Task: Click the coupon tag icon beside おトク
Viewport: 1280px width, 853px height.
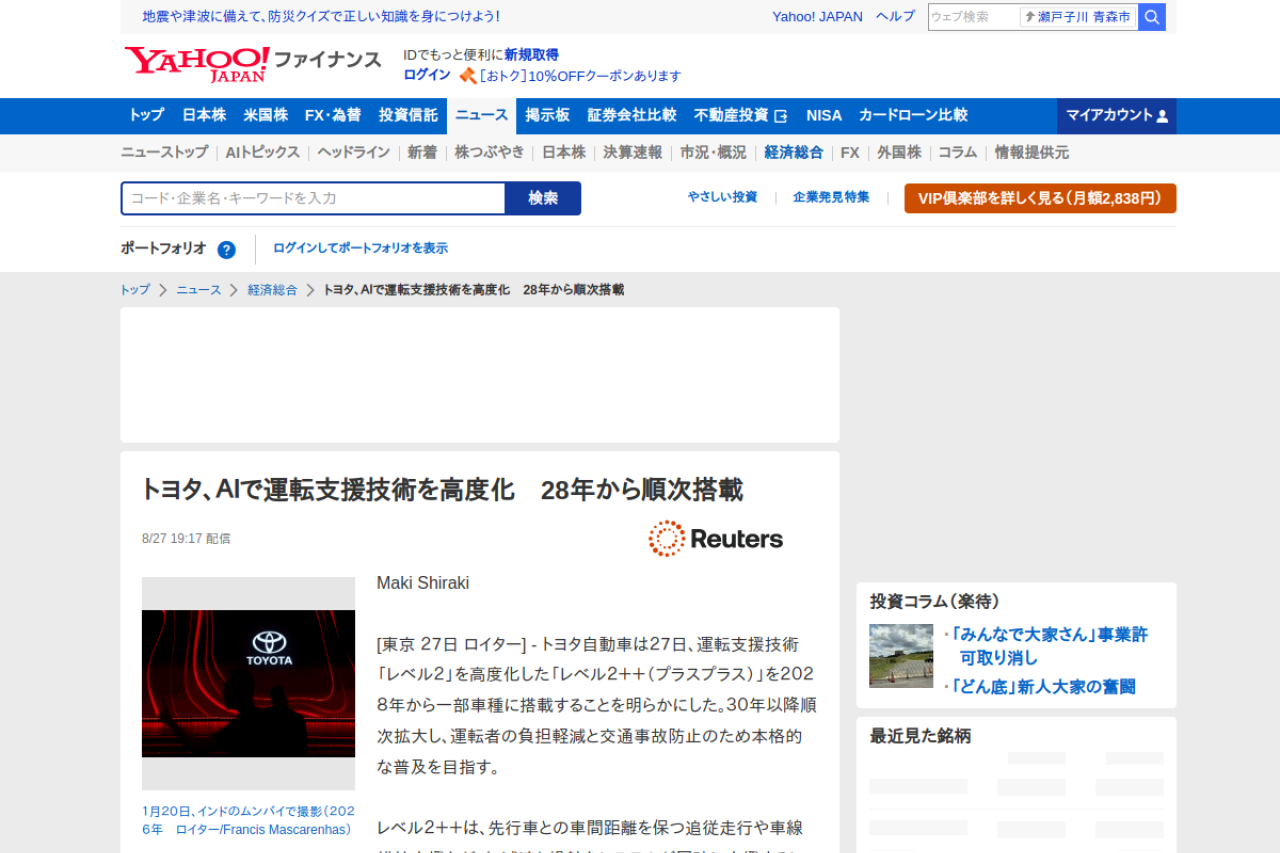Action: (468, 76)
